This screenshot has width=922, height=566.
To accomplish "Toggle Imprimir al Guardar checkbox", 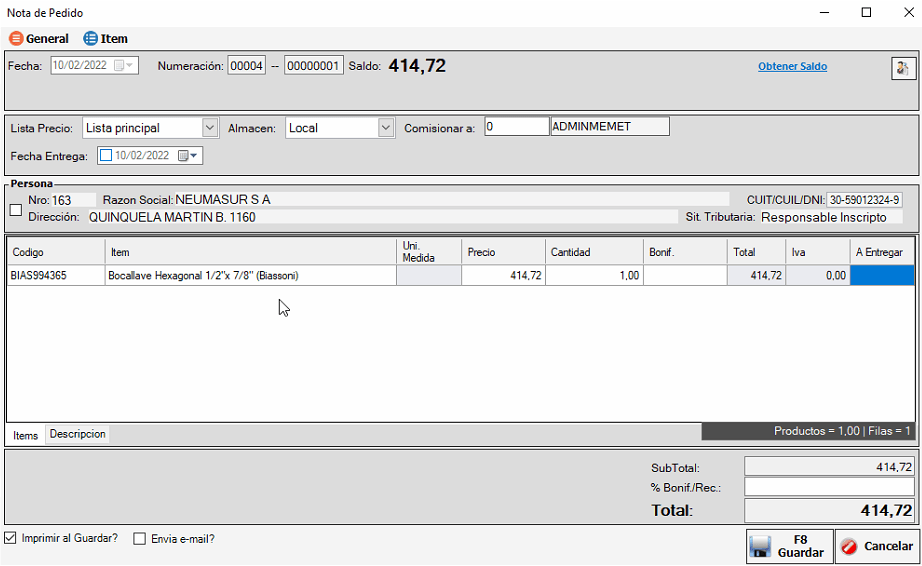I will tap(10, 538).
